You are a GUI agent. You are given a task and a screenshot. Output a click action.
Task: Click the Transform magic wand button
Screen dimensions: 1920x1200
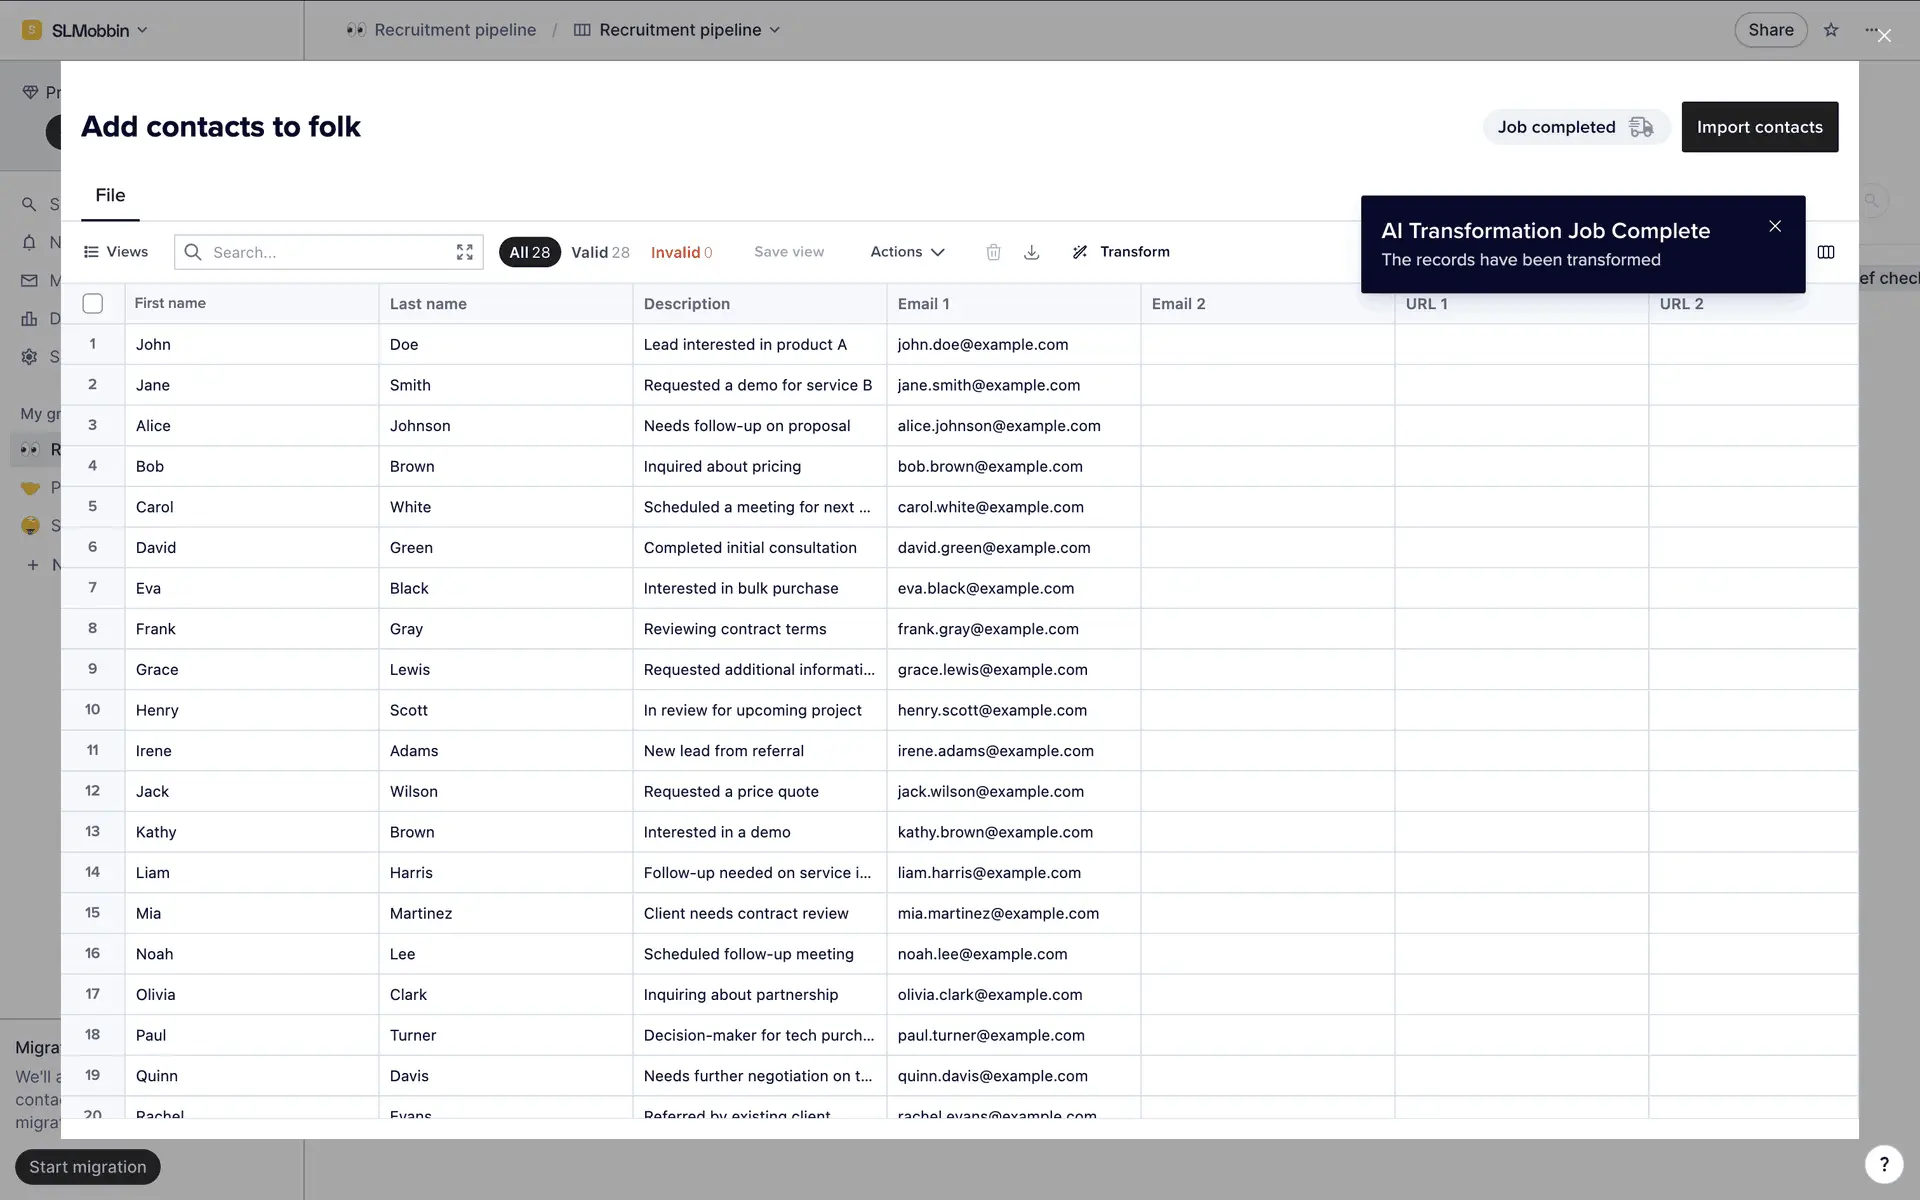click(x=1121, y=252)
